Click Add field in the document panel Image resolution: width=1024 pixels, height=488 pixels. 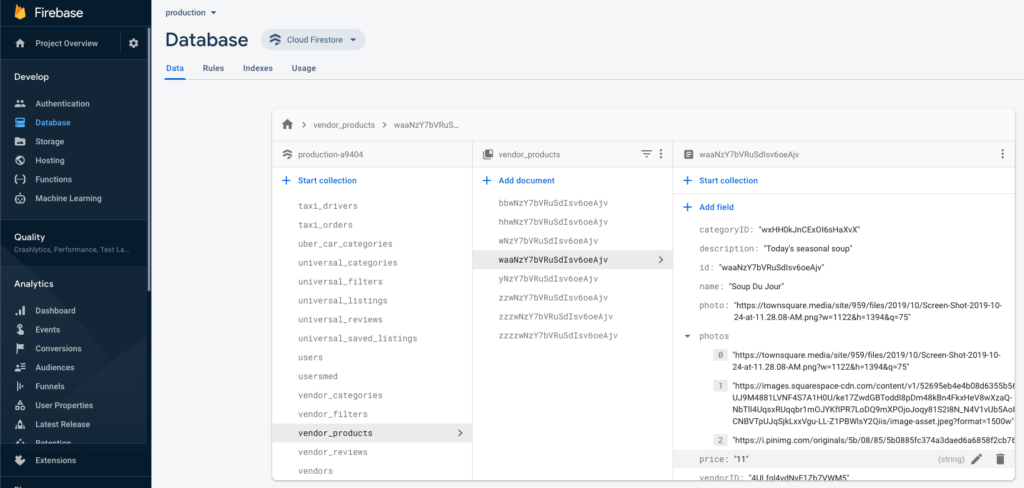715,207
